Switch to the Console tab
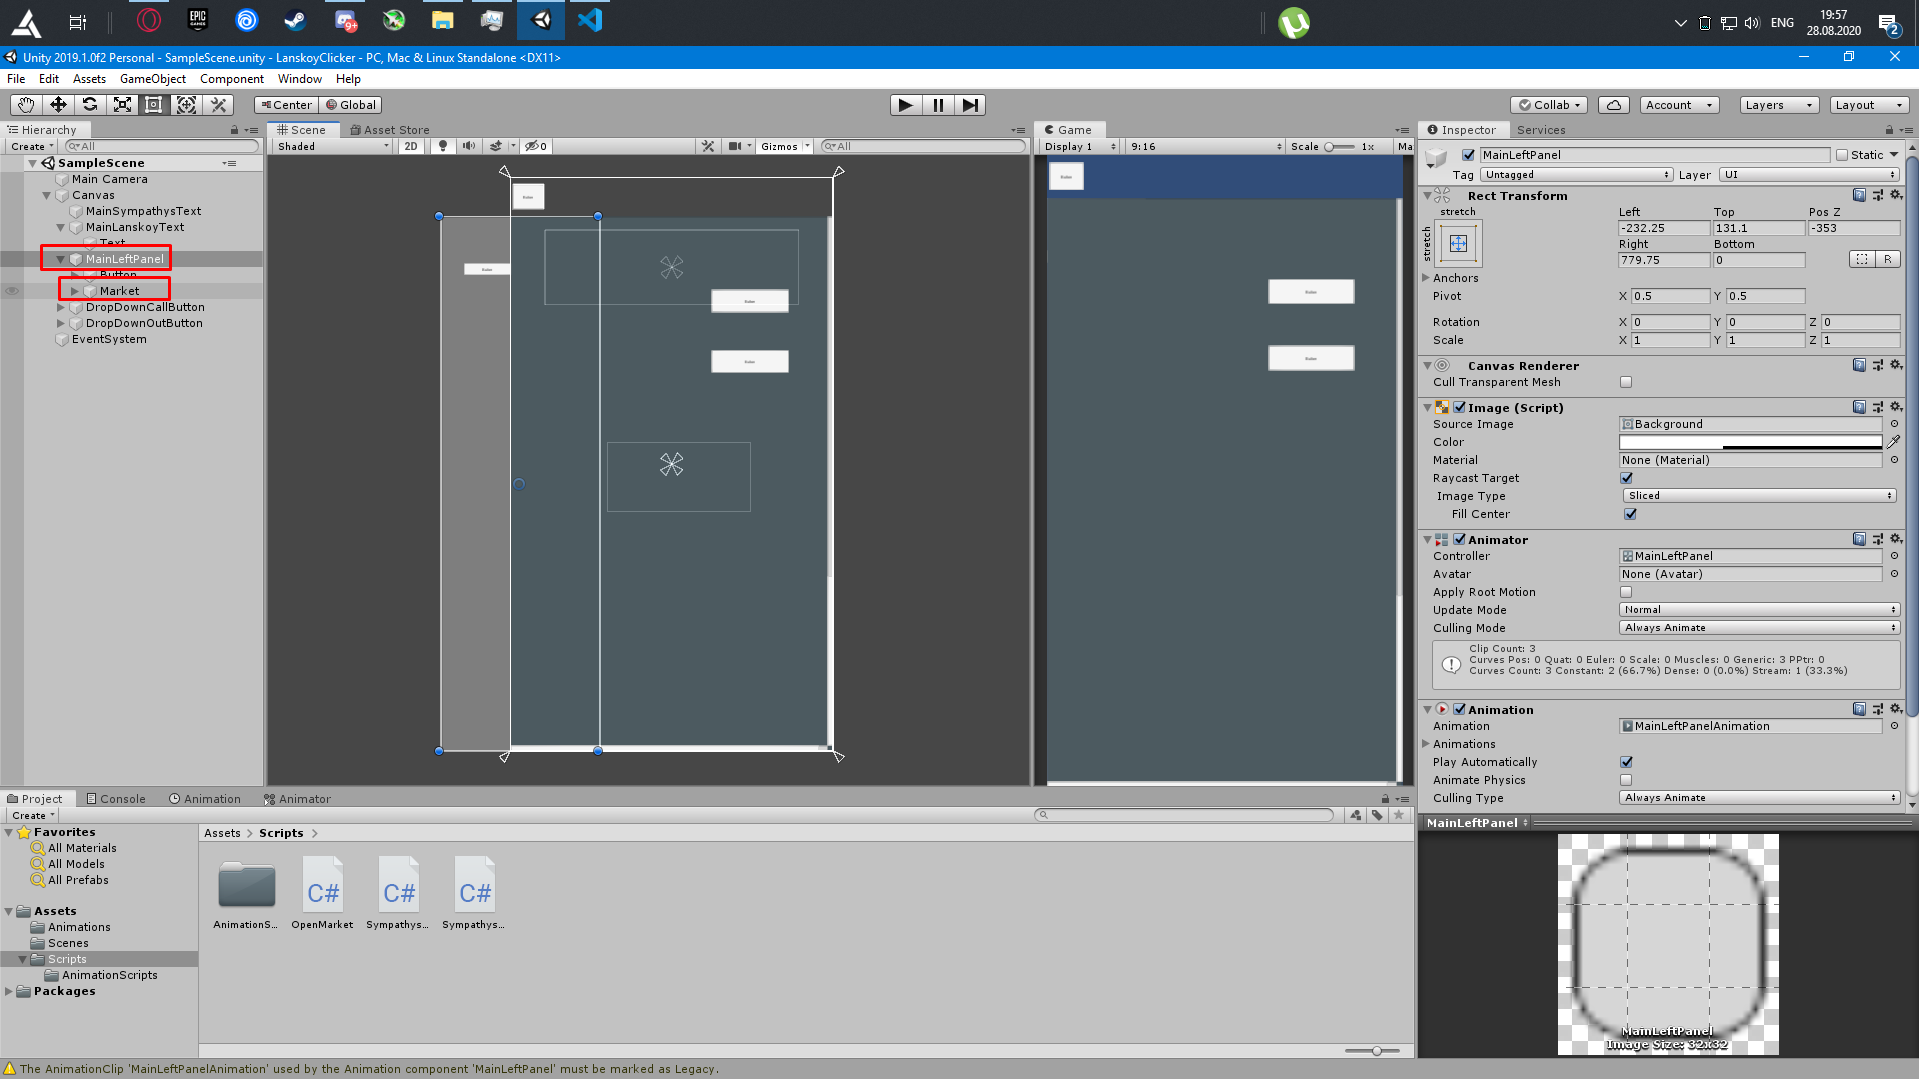Screen dimensions: 1919x1079 pos(116,799)
